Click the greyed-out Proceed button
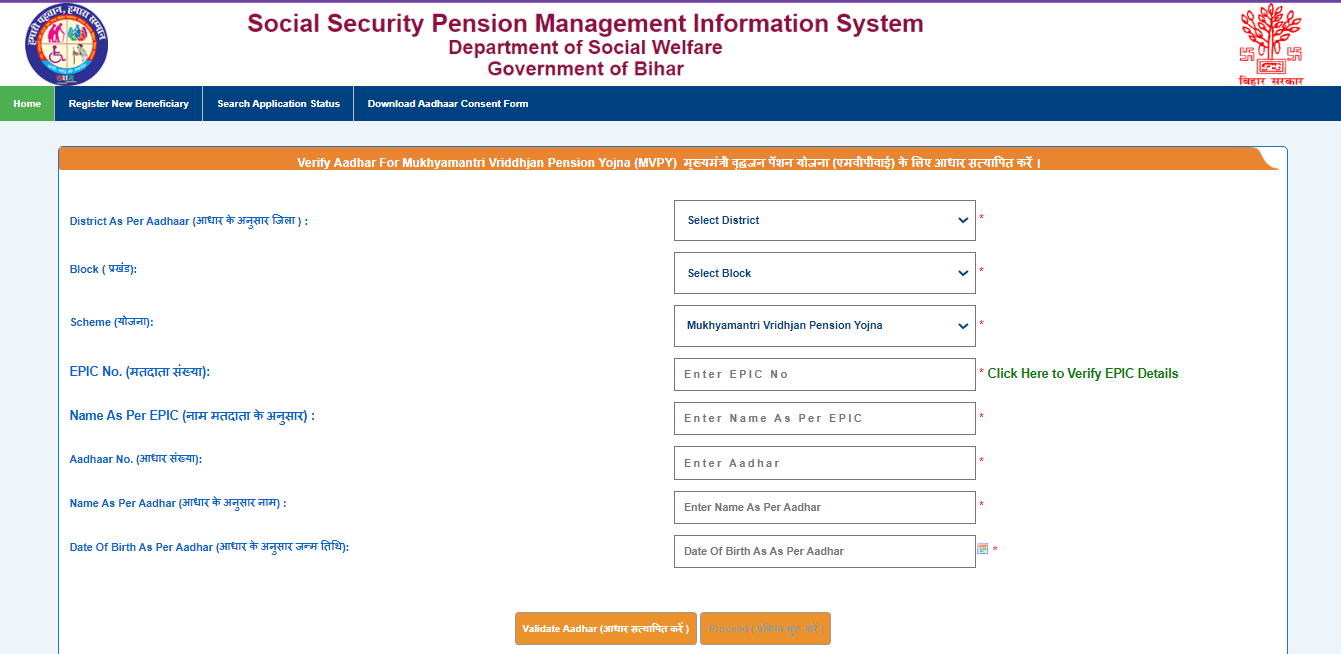The height and width of the screenshot is (654, 1341). pos(765,629)
